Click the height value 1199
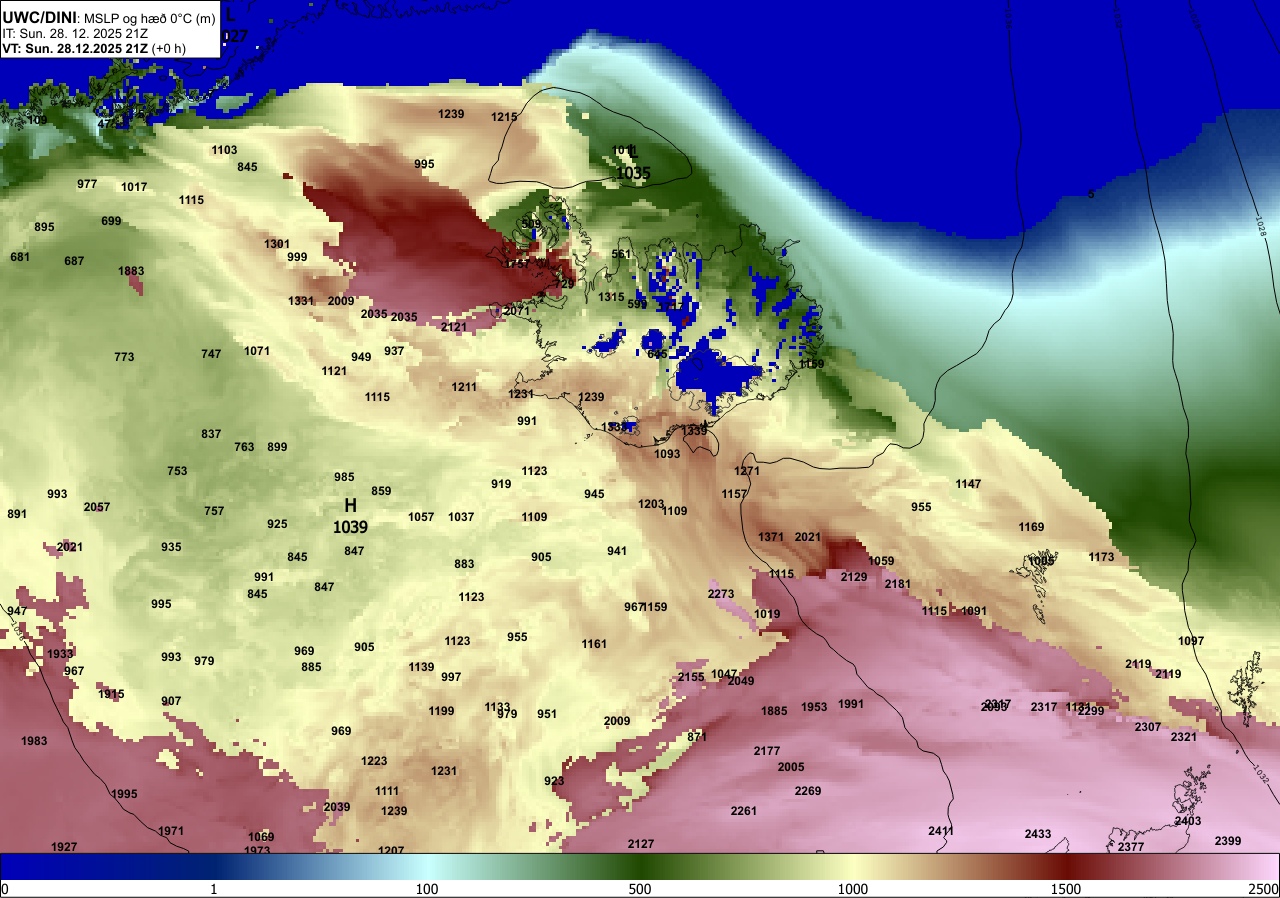 pos(441,711)
